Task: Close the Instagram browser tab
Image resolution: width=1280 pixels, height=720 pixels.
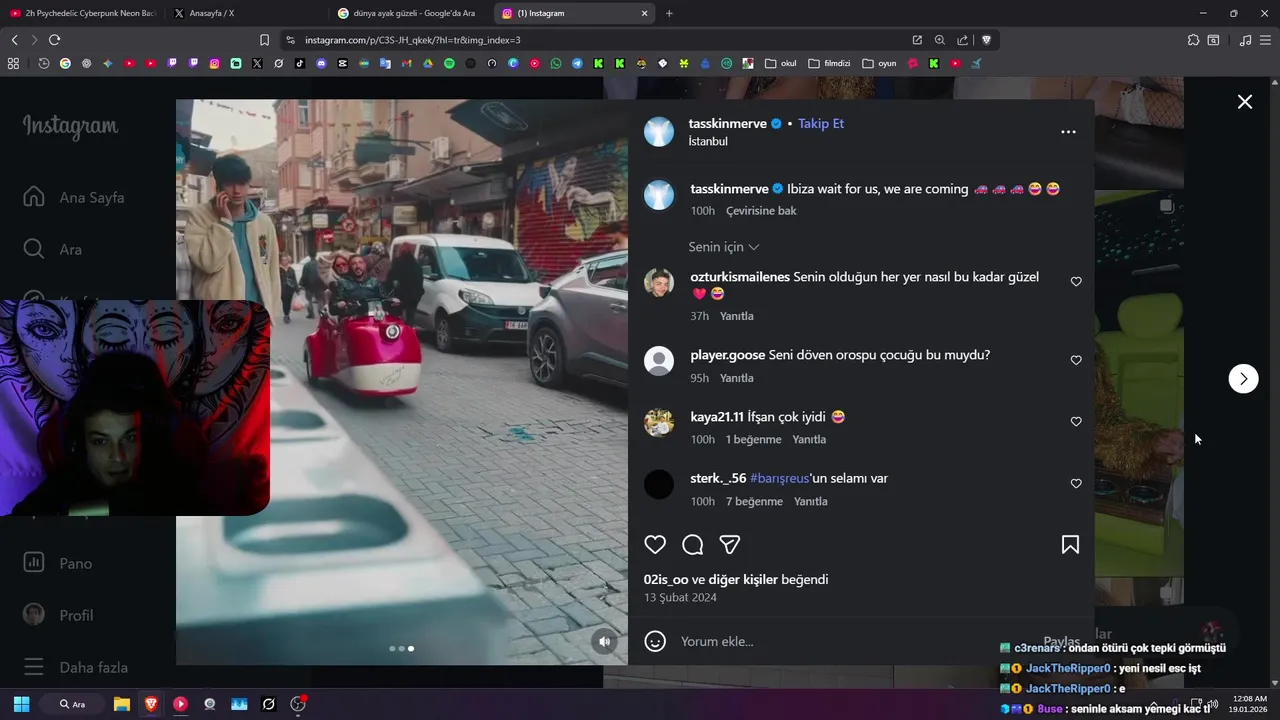Action: [x=644, y=13]
